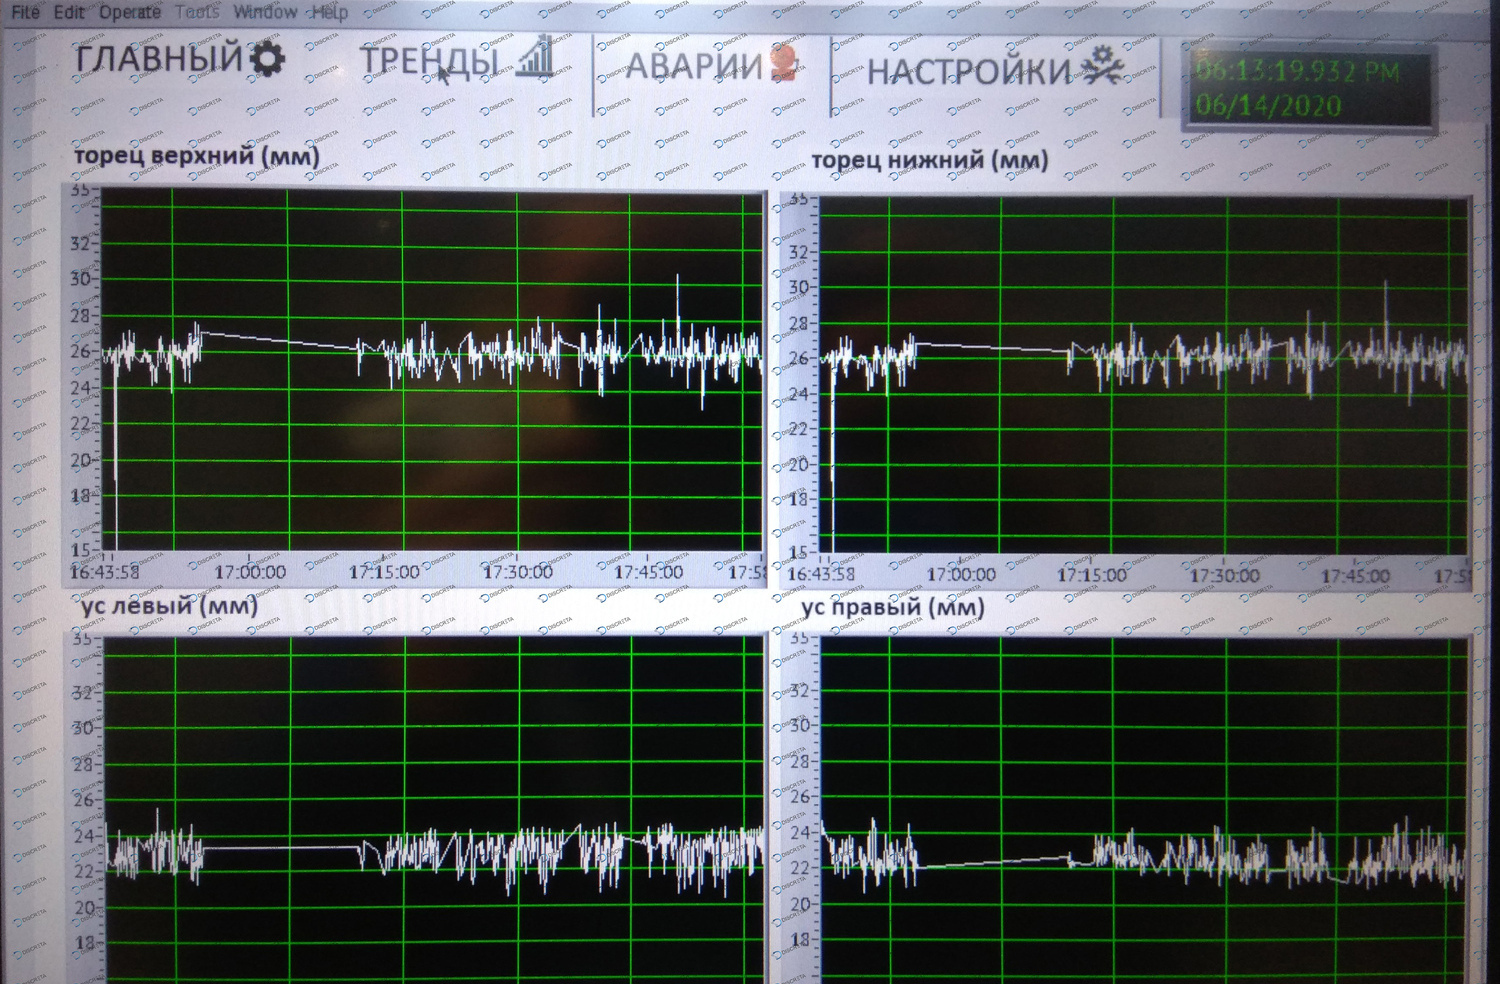The image size is (1500, 984).
Task: Open the Help menu
Action: [329, 12]
